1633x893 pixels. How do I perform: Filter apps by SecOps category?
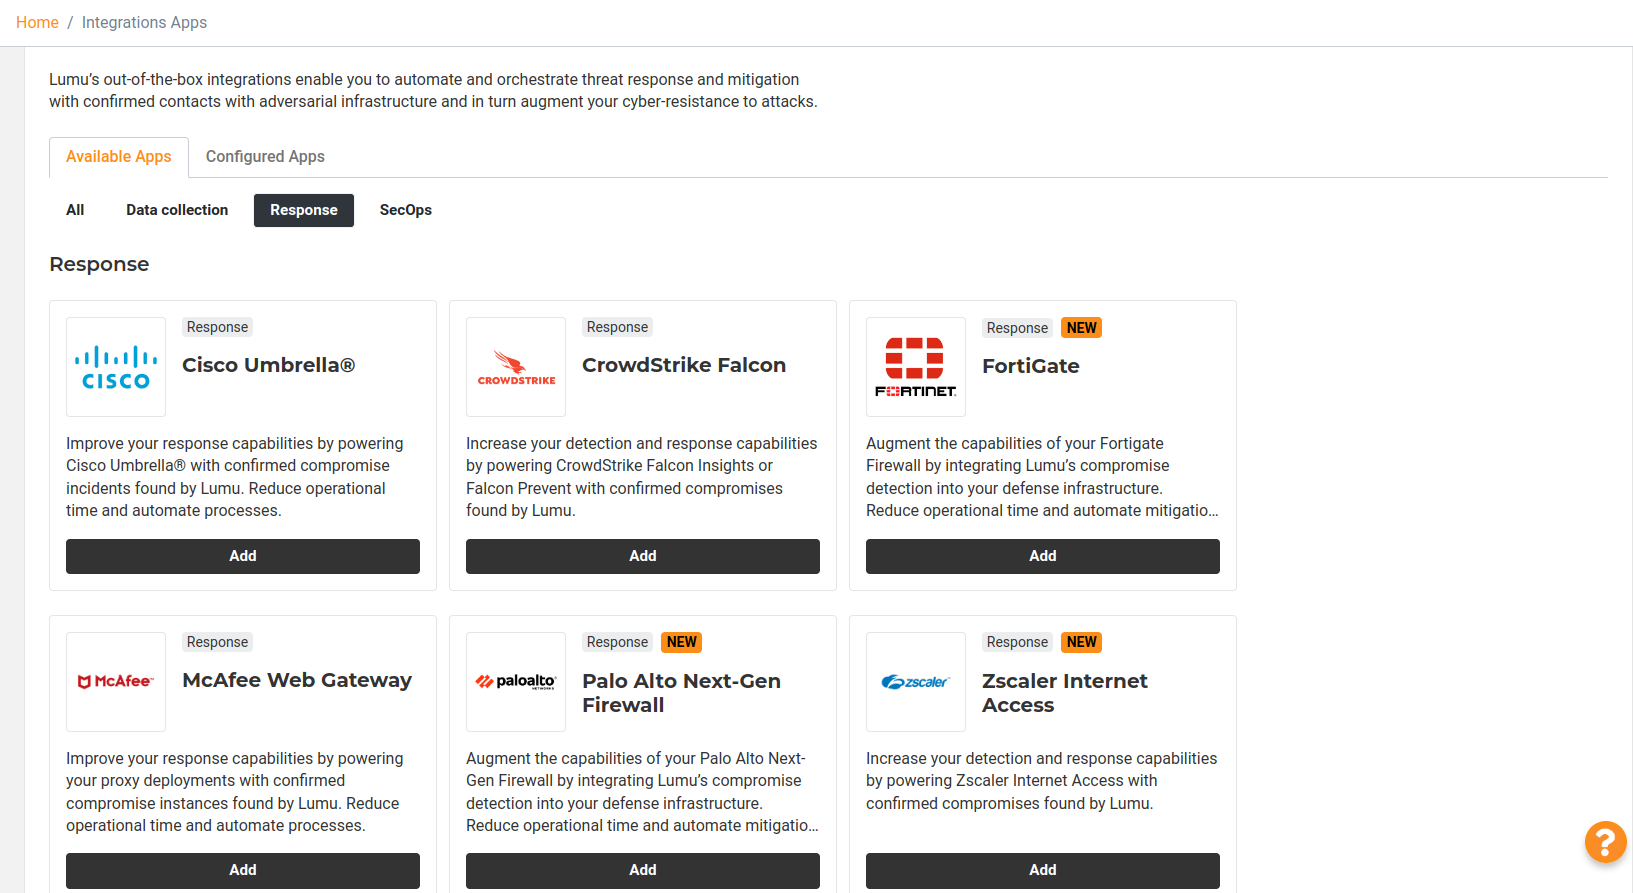(x=406, y=210)
